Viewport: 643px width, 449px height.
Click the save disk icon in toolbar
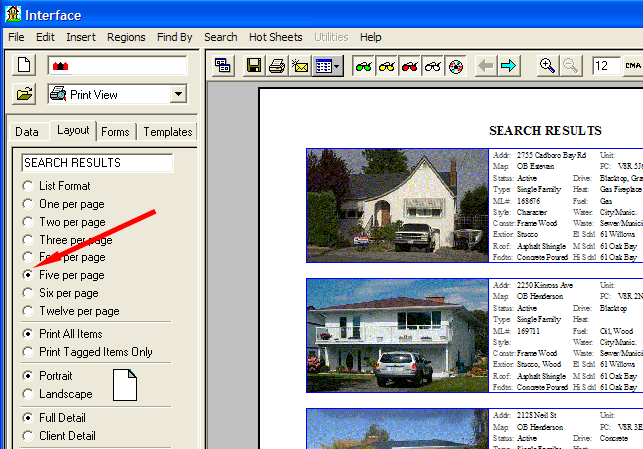click(254, 66)
